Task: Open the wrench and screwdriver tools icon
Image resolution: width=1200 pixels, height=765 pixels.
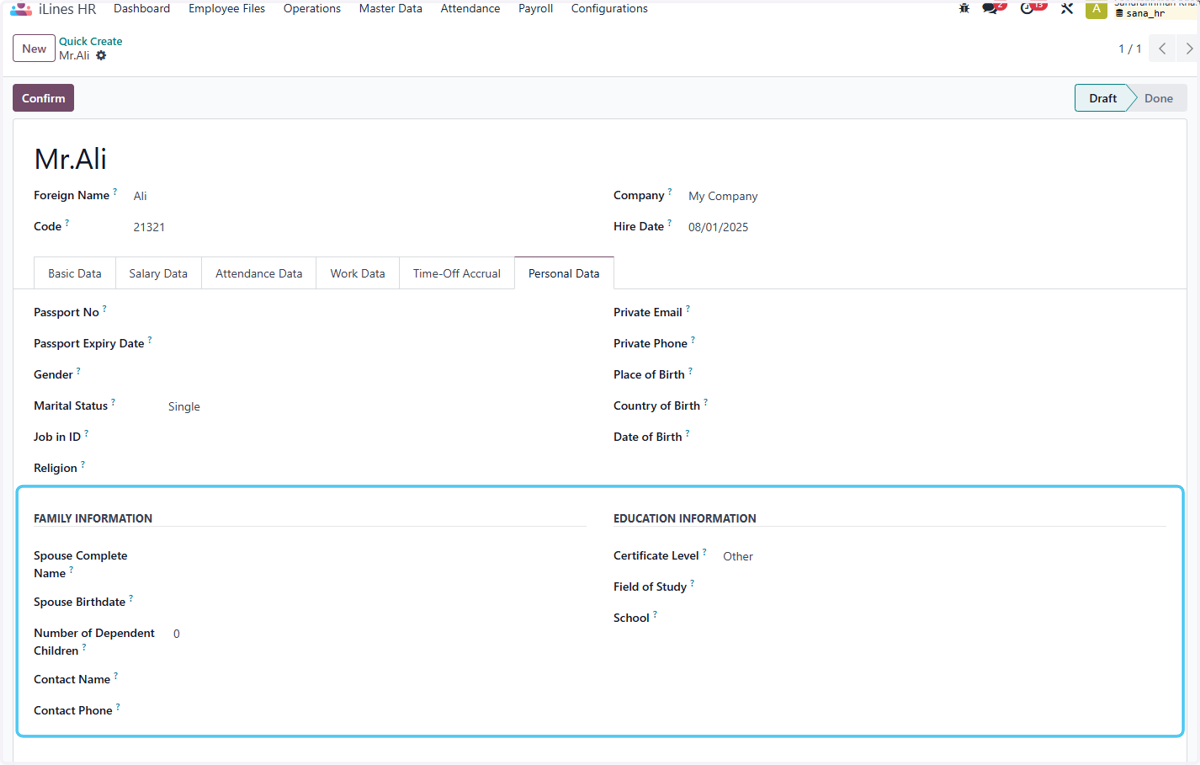Action: (x=1067, y=8)
